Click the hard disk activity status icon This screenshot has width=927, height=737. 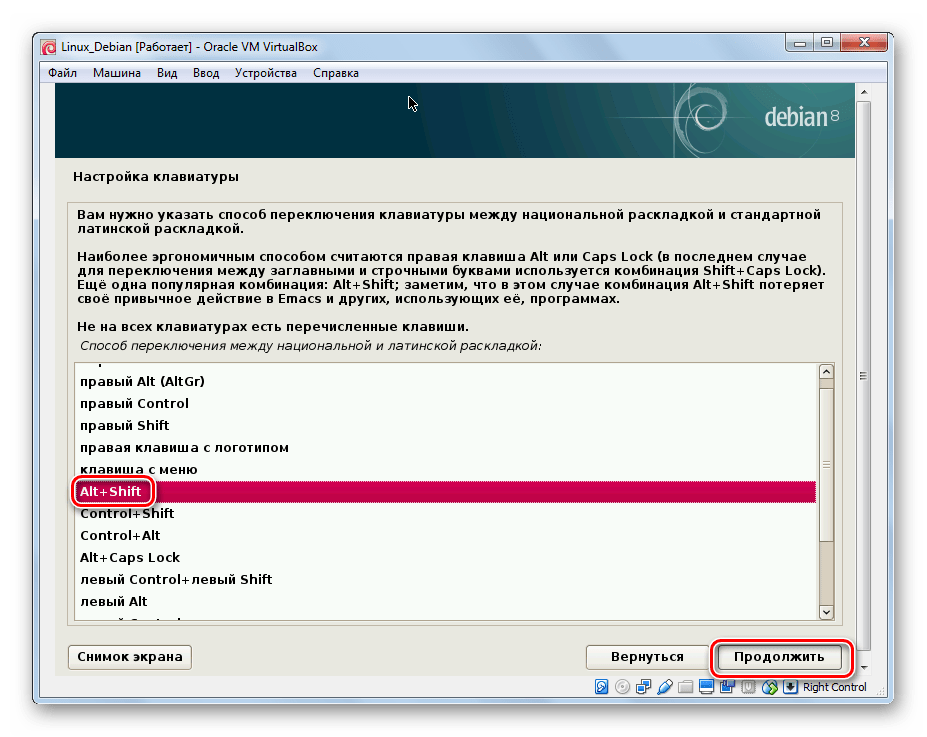click(x=601, y=687)
